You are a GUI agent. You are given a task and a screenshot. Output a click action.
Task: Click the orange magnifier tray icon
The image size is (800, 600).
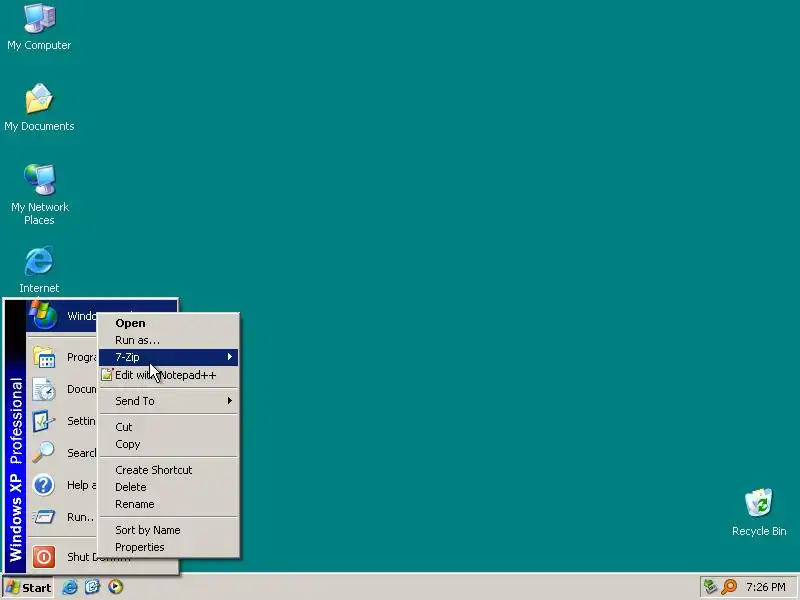[729, 587]
